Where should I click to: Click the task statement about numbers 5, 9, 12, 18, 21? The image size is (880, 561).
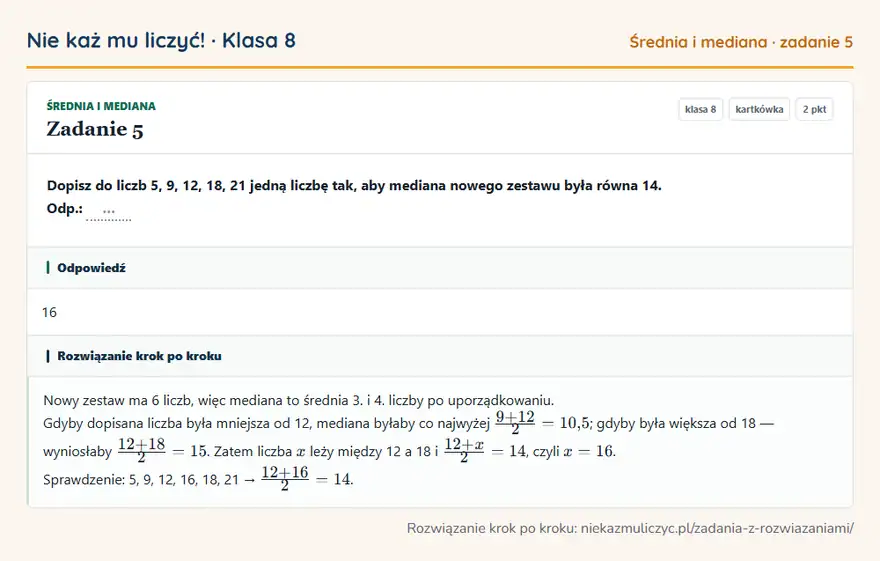tap(354, 186)
